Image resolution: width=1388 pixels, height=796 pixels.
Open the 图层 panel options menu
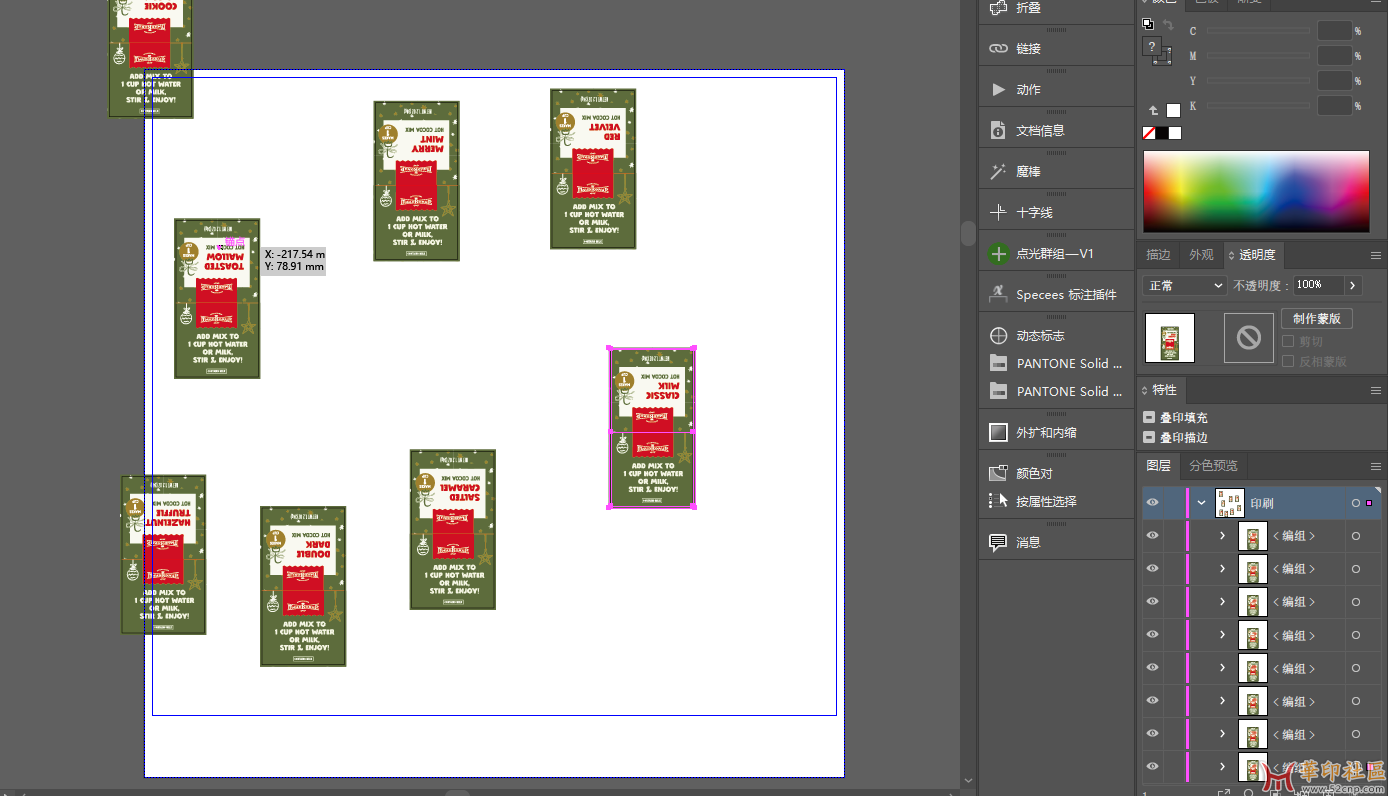tap(1375, 466)
